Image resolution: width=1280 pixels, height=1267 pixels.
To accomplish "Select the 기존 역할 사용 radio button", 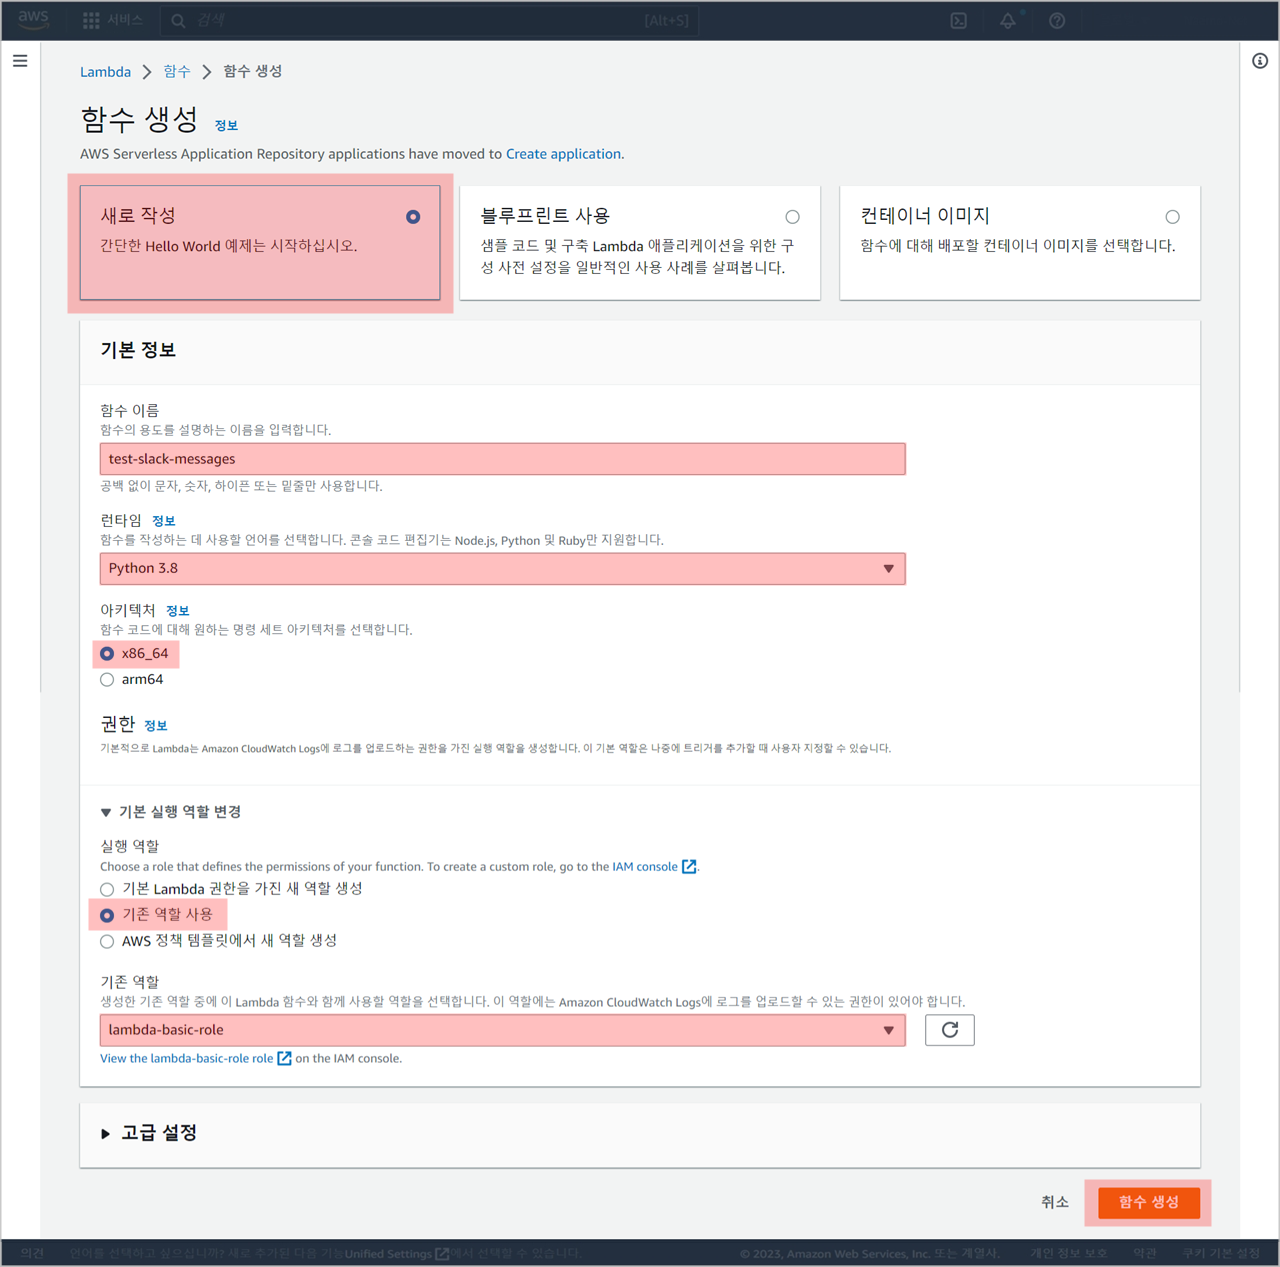I will (107, 915).
